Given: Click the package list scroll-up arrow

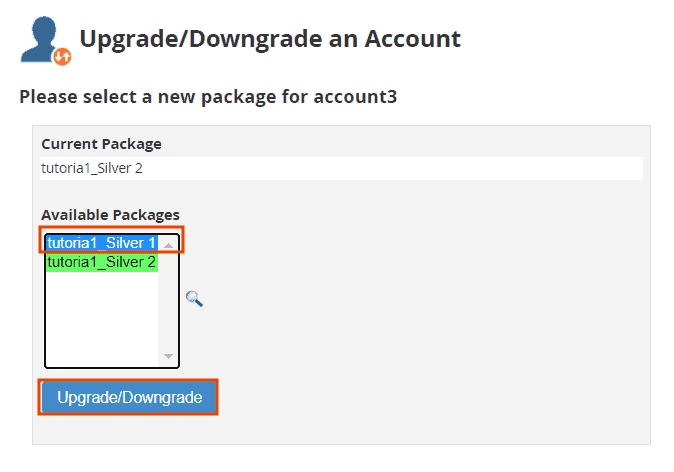Looking at the screenshot, I should [168, 245].
